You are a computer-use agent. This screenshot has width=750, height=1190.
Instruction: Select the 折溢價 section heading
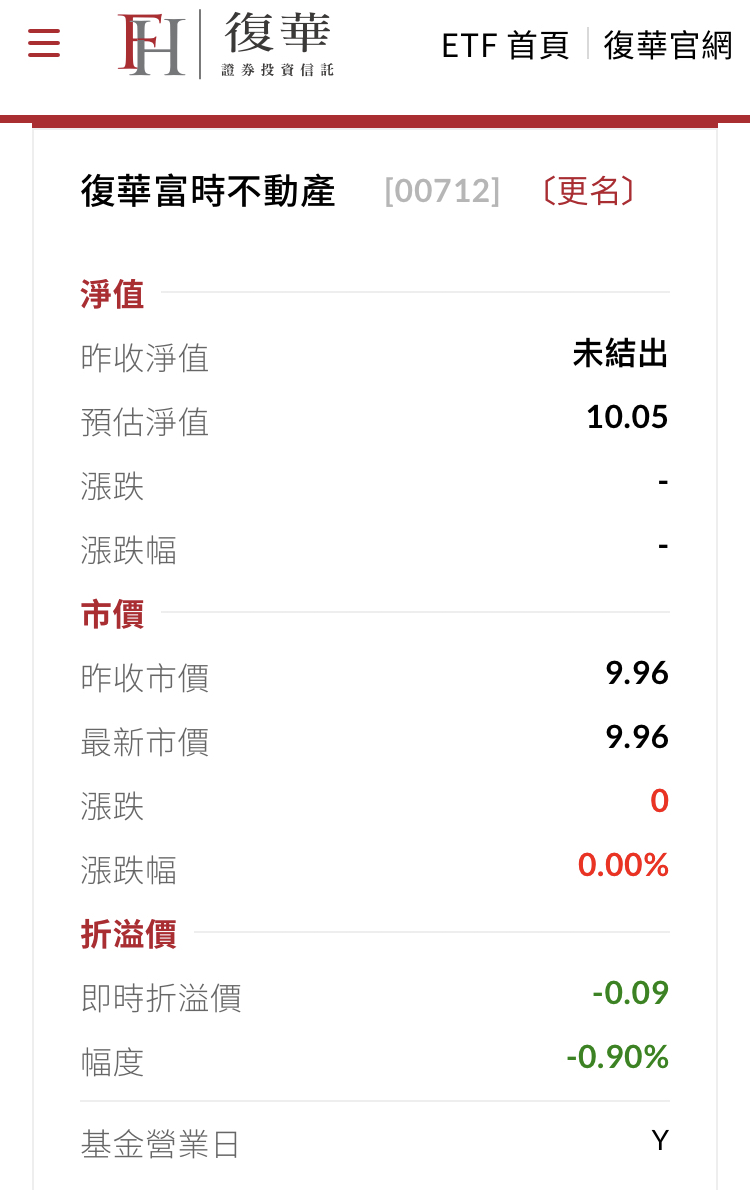(128, 934)
